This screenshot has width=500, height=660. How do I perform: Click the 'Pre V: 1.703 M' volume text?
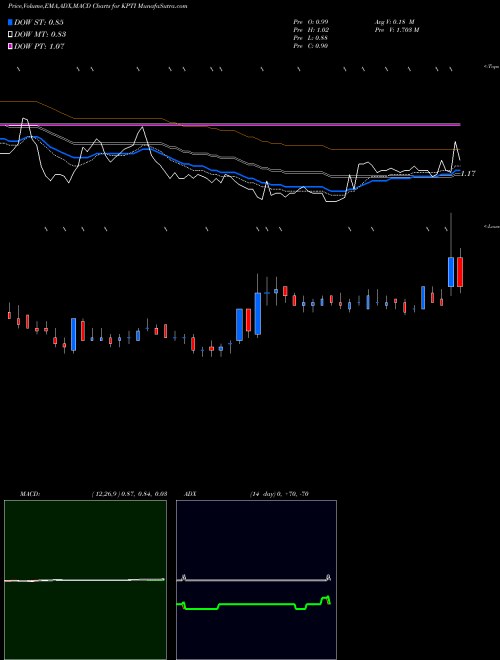[x=397, y=30]
